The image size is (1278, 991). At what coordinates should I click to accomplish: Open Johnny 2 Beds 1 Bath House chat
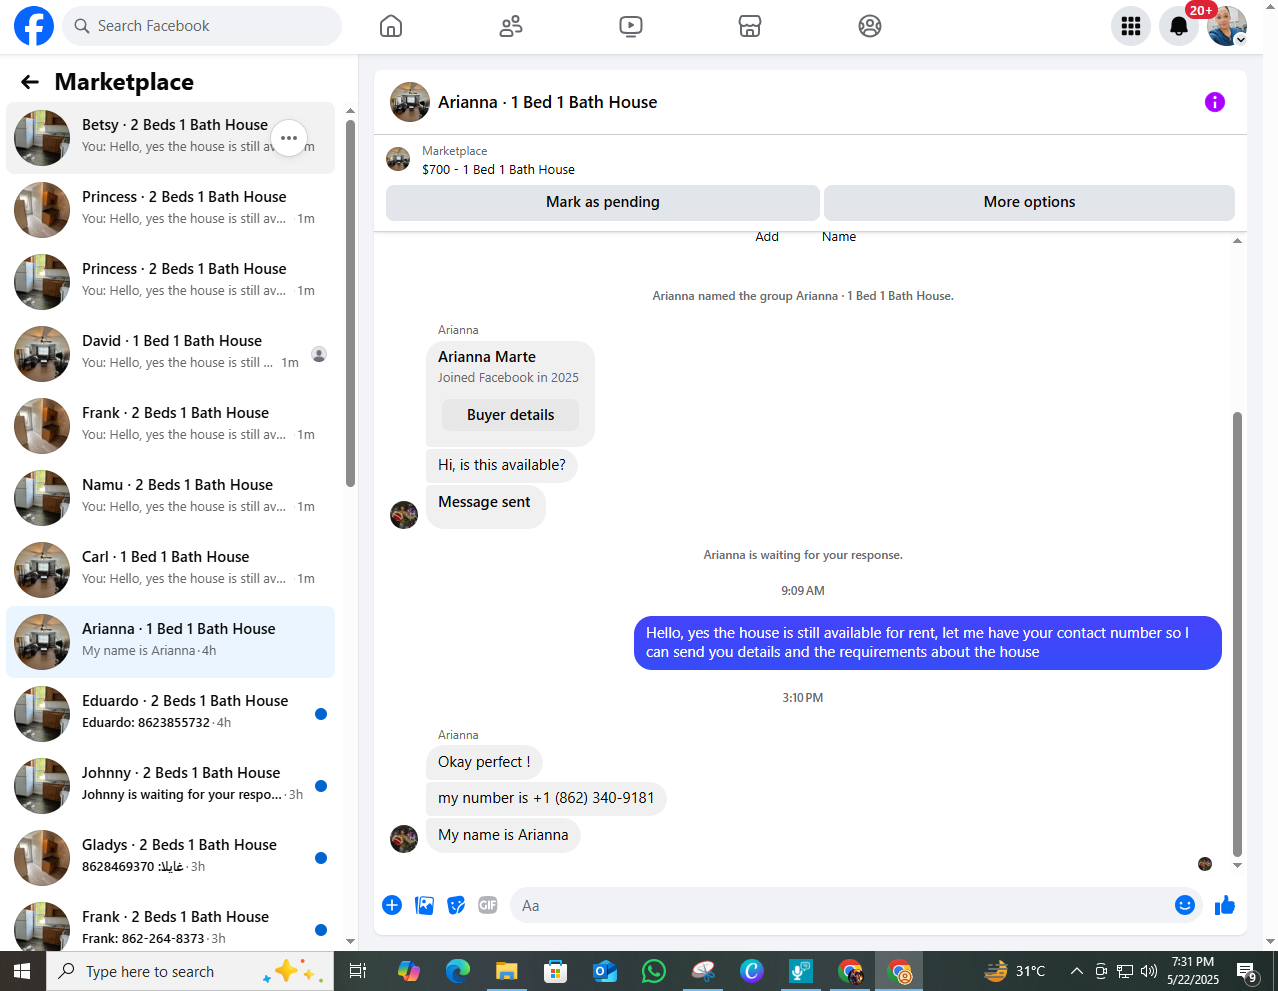point(170,786)
